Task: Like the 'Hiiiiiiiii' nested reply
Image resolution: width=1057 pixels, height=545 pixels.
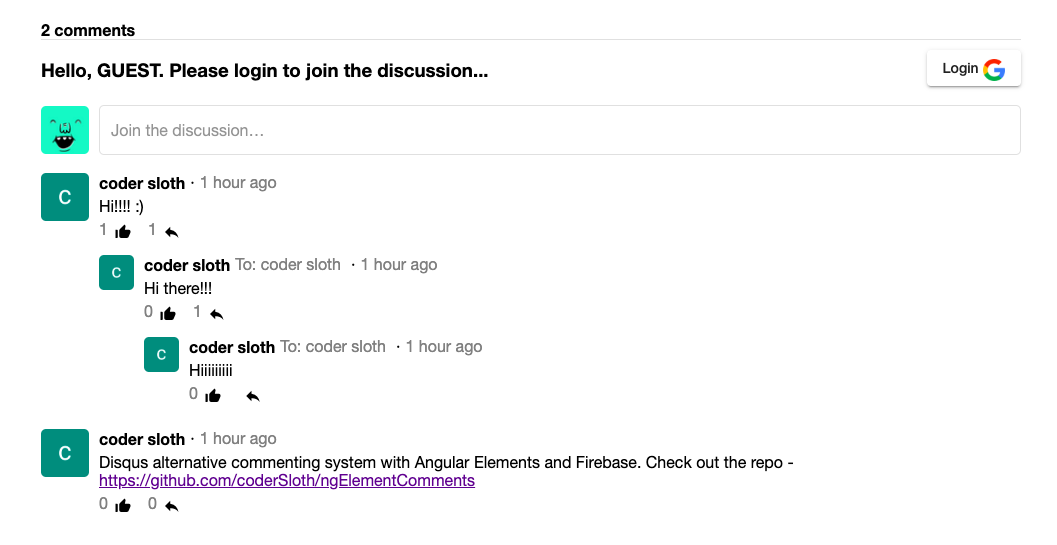Action: 213,396
